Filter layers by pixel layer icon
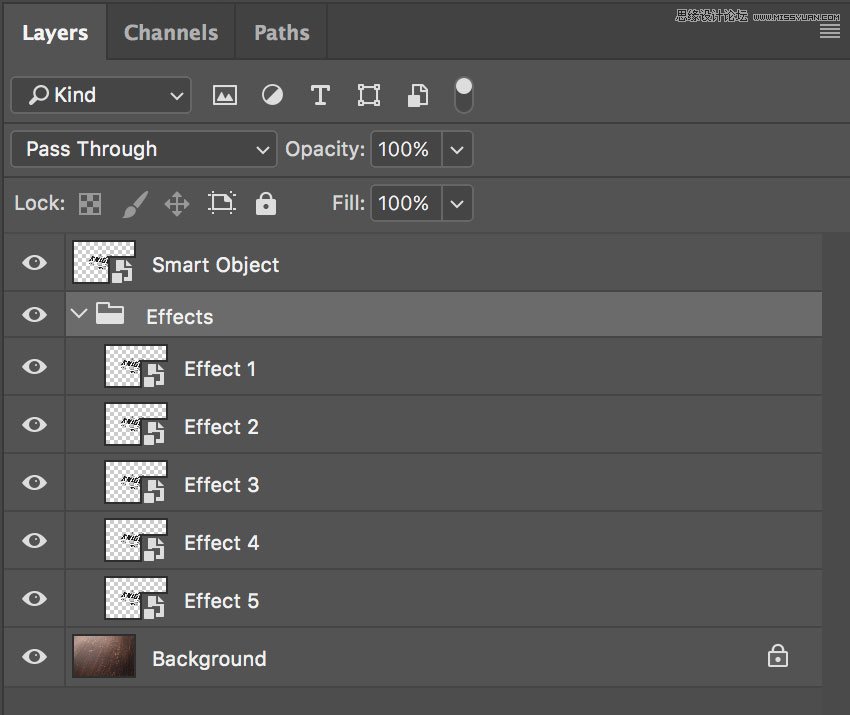Viewport: 850px width, 715px height. [225, 95]
